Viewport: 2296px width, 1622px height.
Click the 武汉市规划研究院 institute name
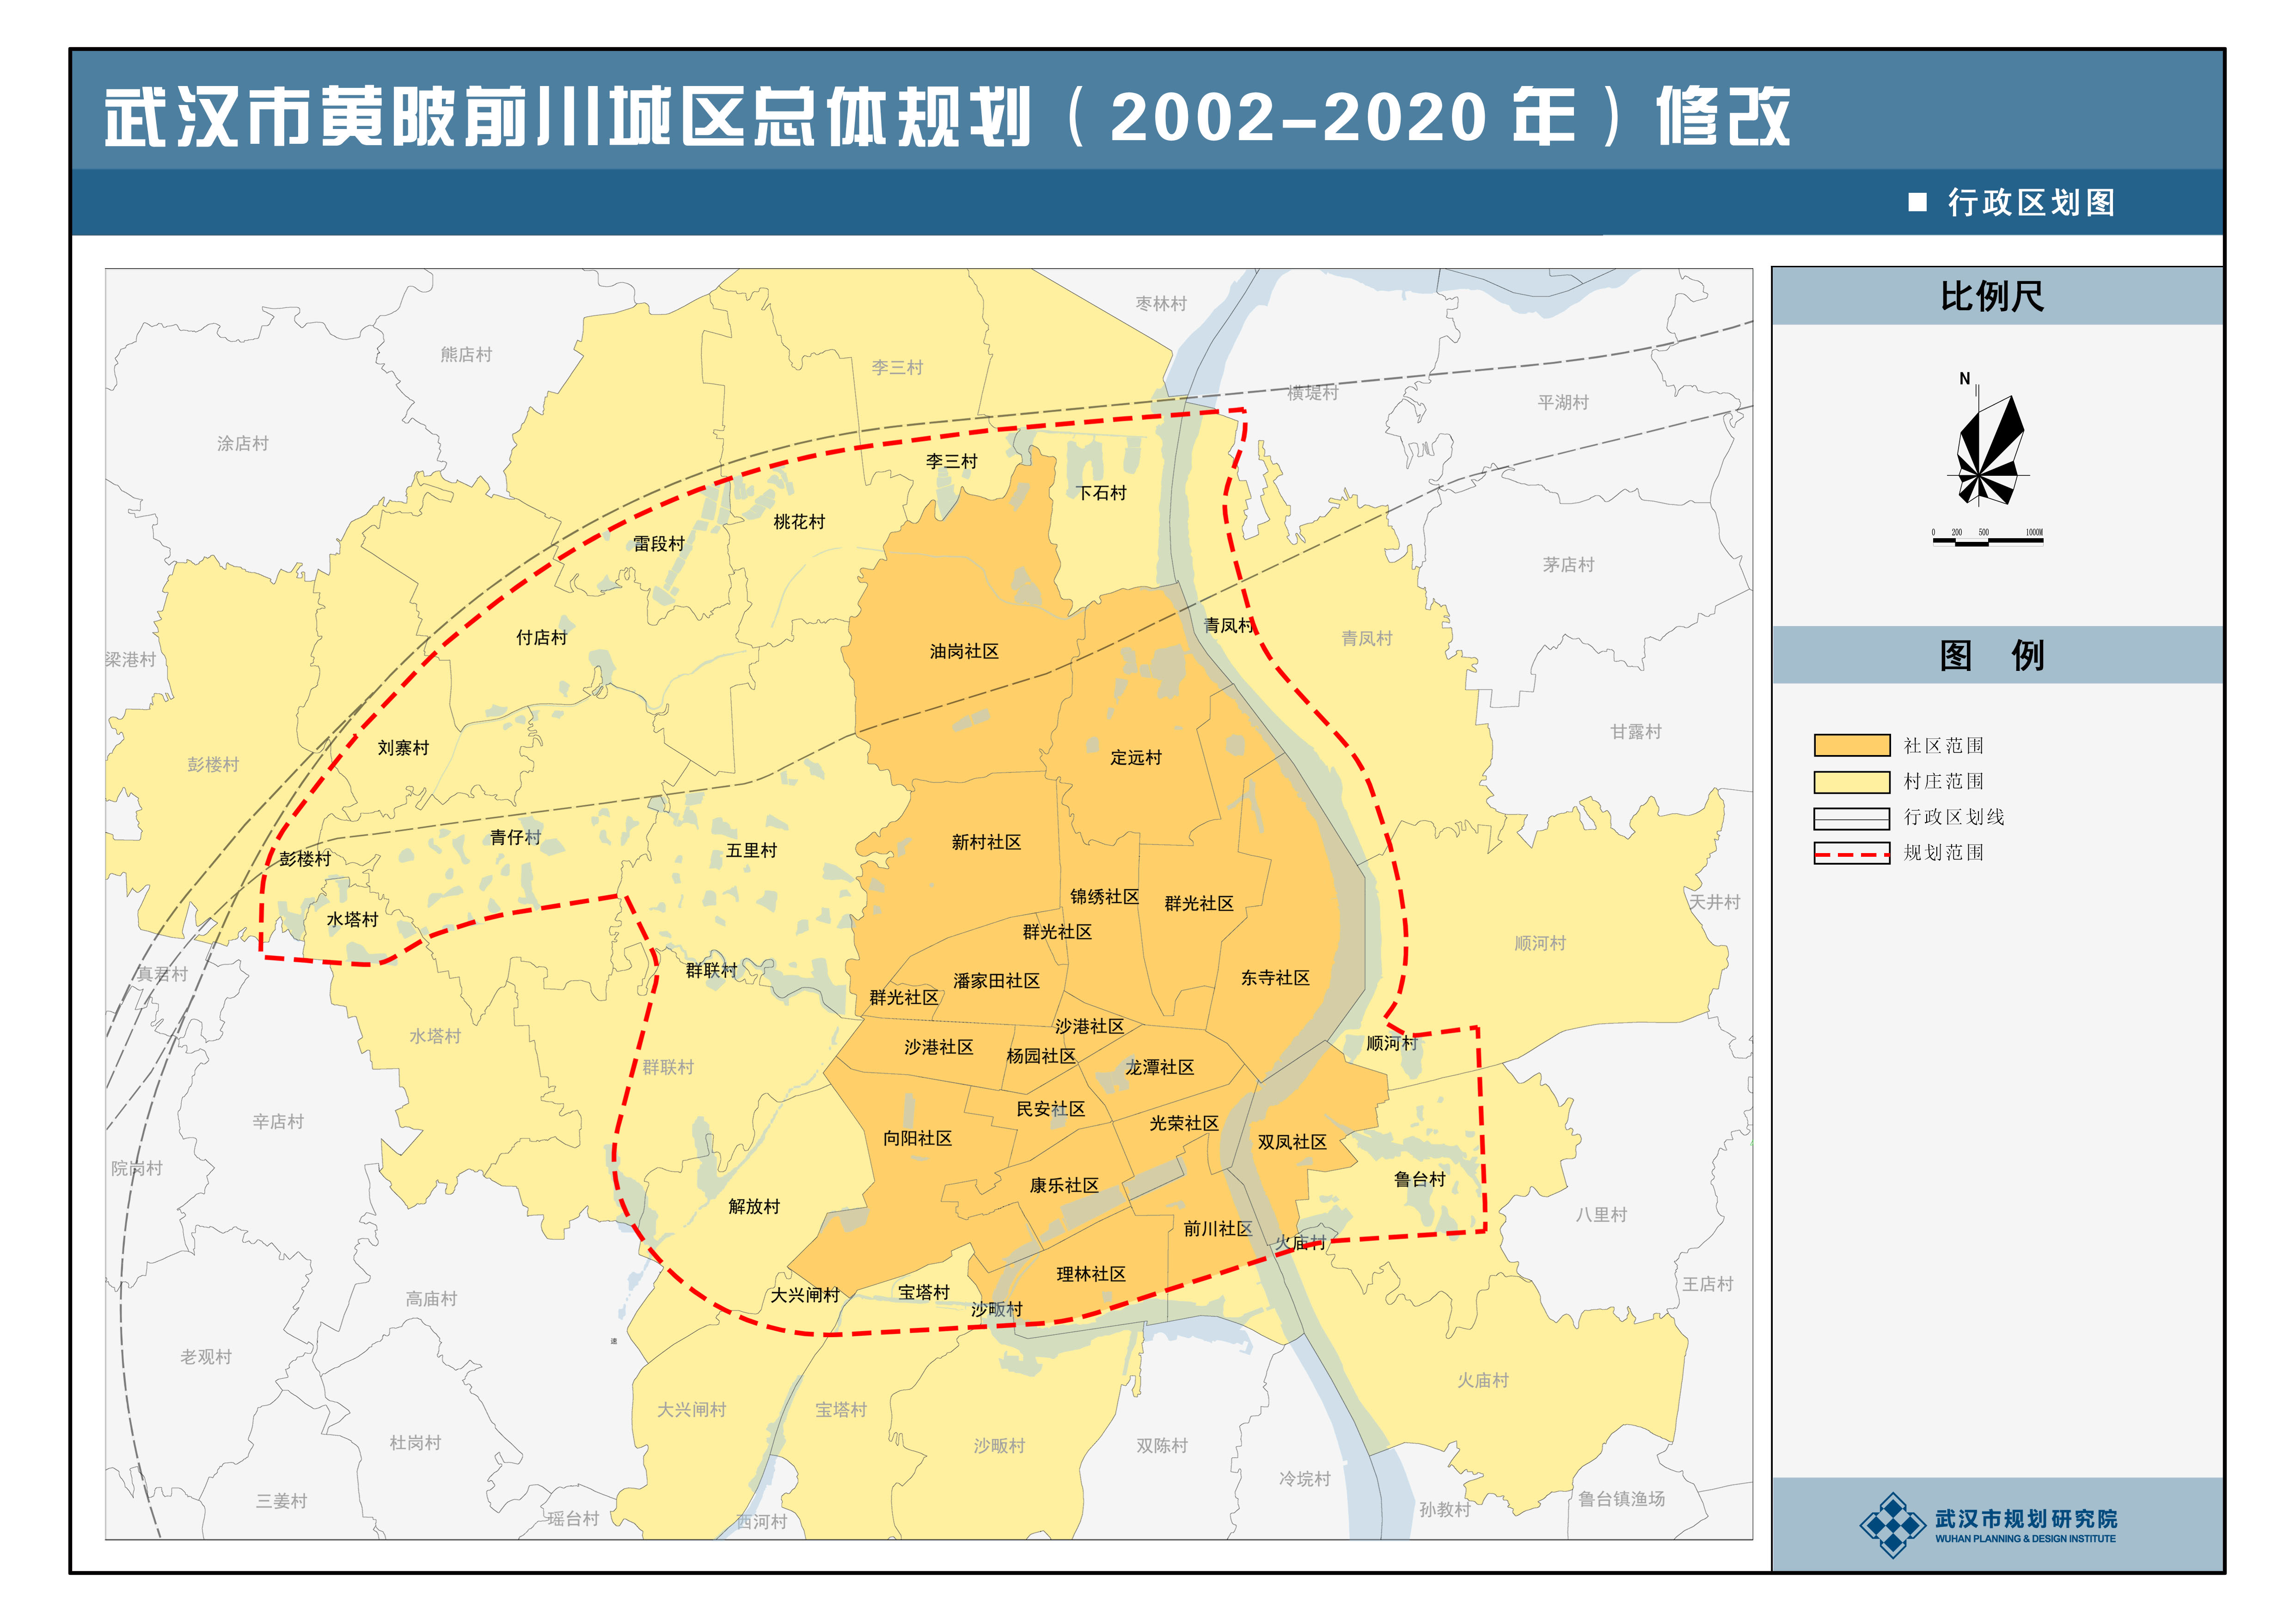2026,1518
